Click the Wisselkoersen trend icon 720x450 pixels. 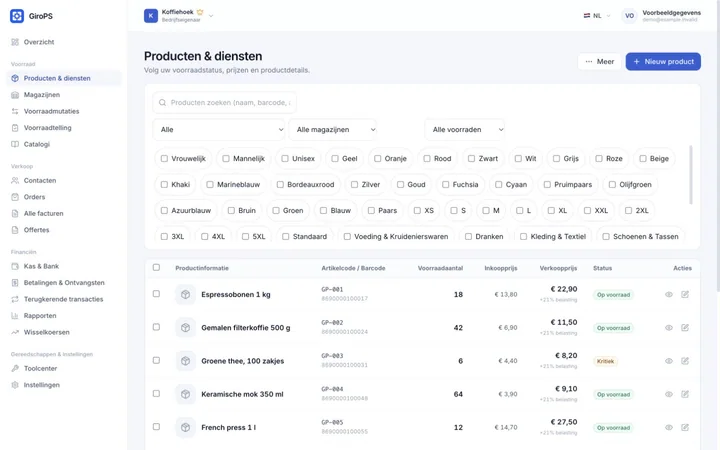(15, 332)
